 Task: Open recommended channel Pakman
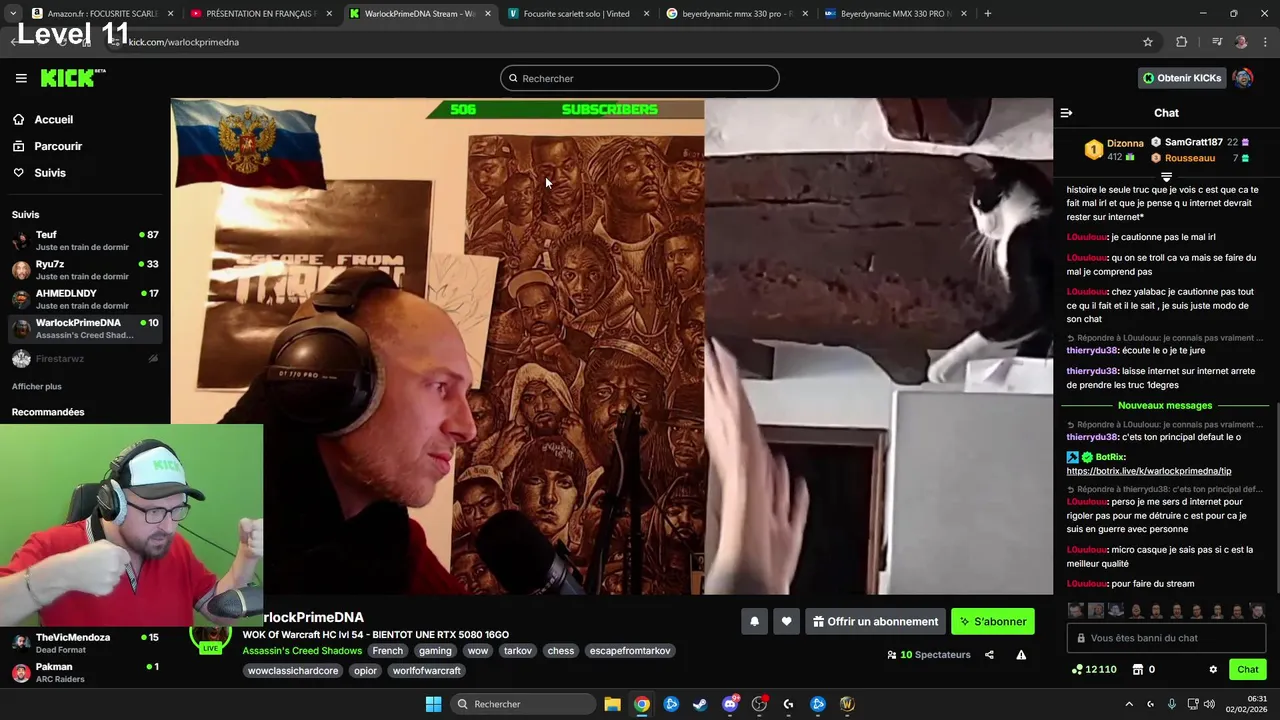click(x=85, y=672)
